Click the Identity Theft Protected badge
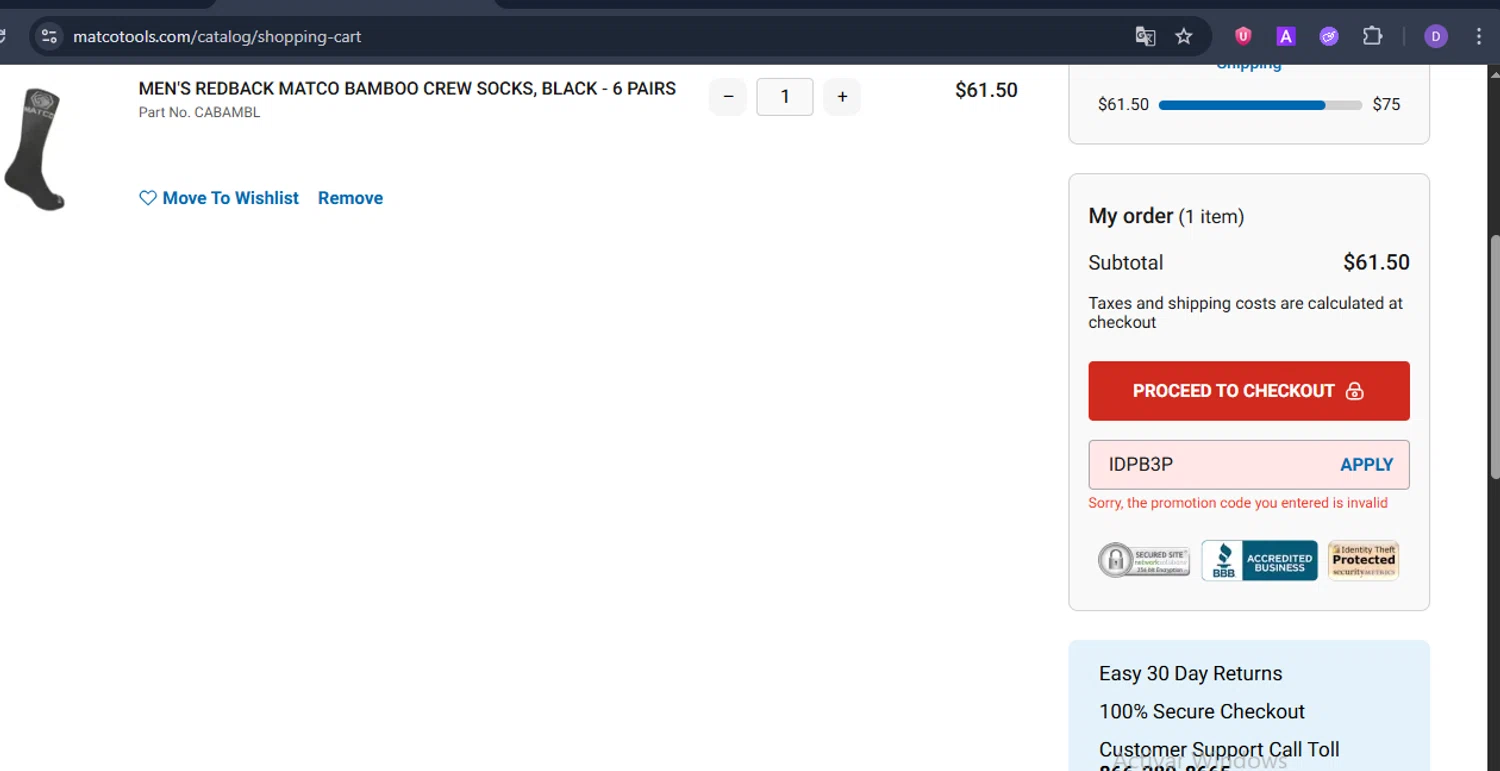Image resolution: width=1500 pixels, height=771 pixels. point(1363,561)
